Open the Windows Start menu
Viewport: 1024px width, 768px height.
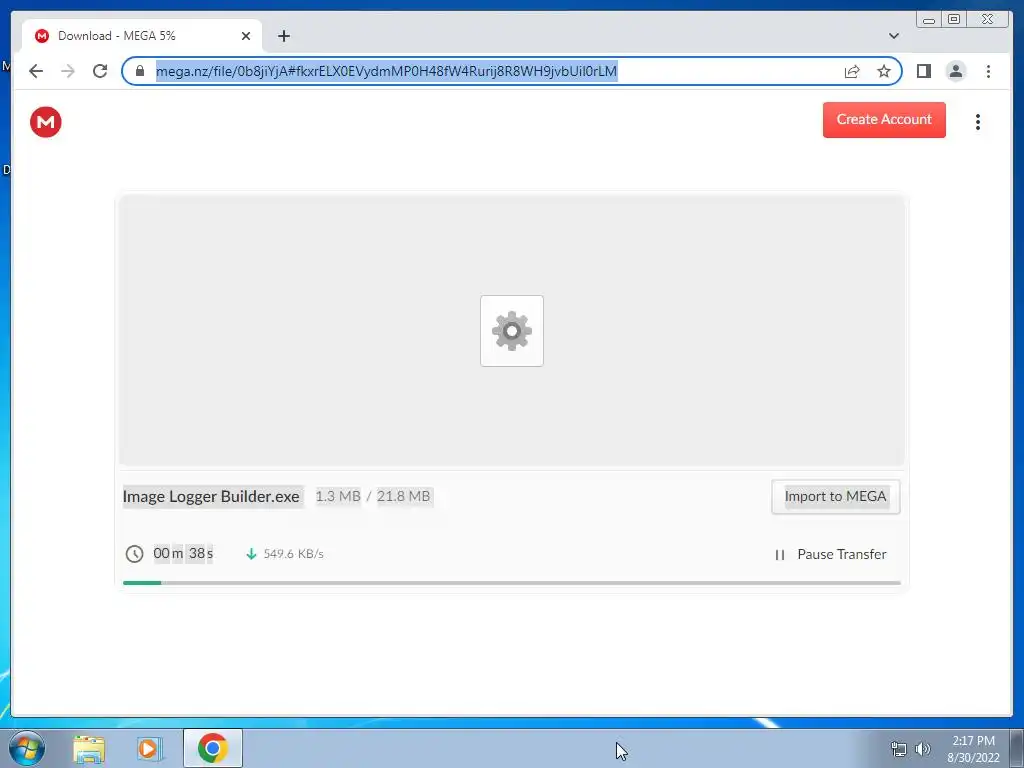coord(27,748)
